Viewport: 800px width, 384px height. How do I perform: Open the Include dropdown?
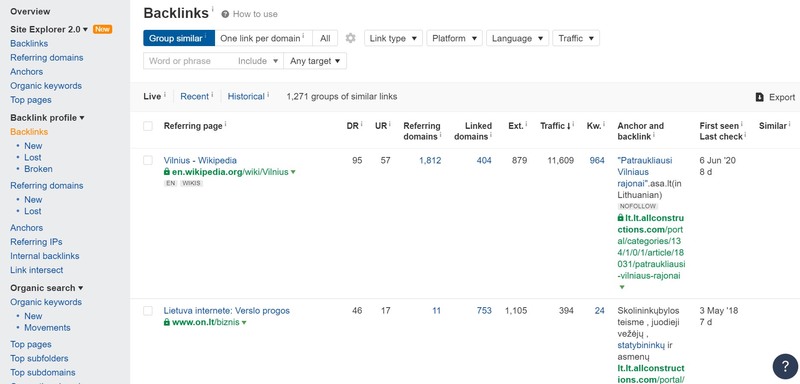(258, 61)
